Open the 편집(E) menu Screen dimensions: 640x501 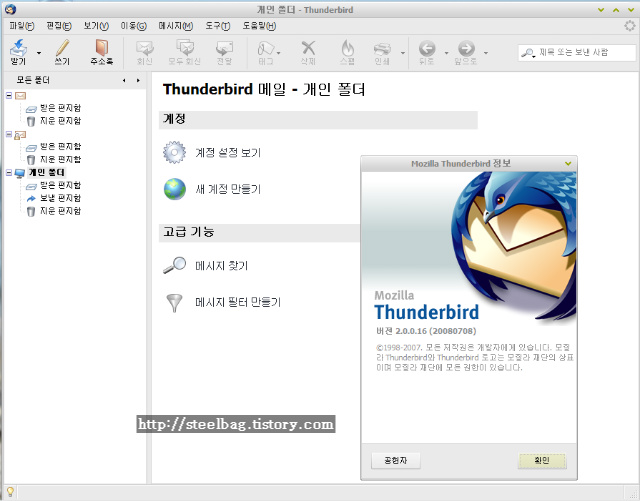(x=59, y=26)
